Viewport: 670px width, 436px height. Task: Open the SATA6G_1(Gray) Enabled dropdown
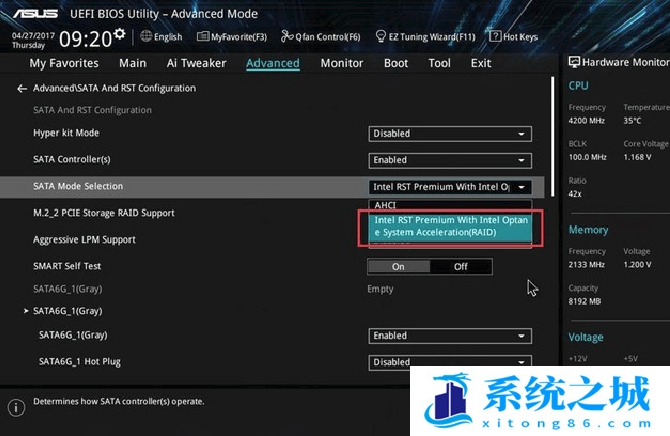(450, 336)
